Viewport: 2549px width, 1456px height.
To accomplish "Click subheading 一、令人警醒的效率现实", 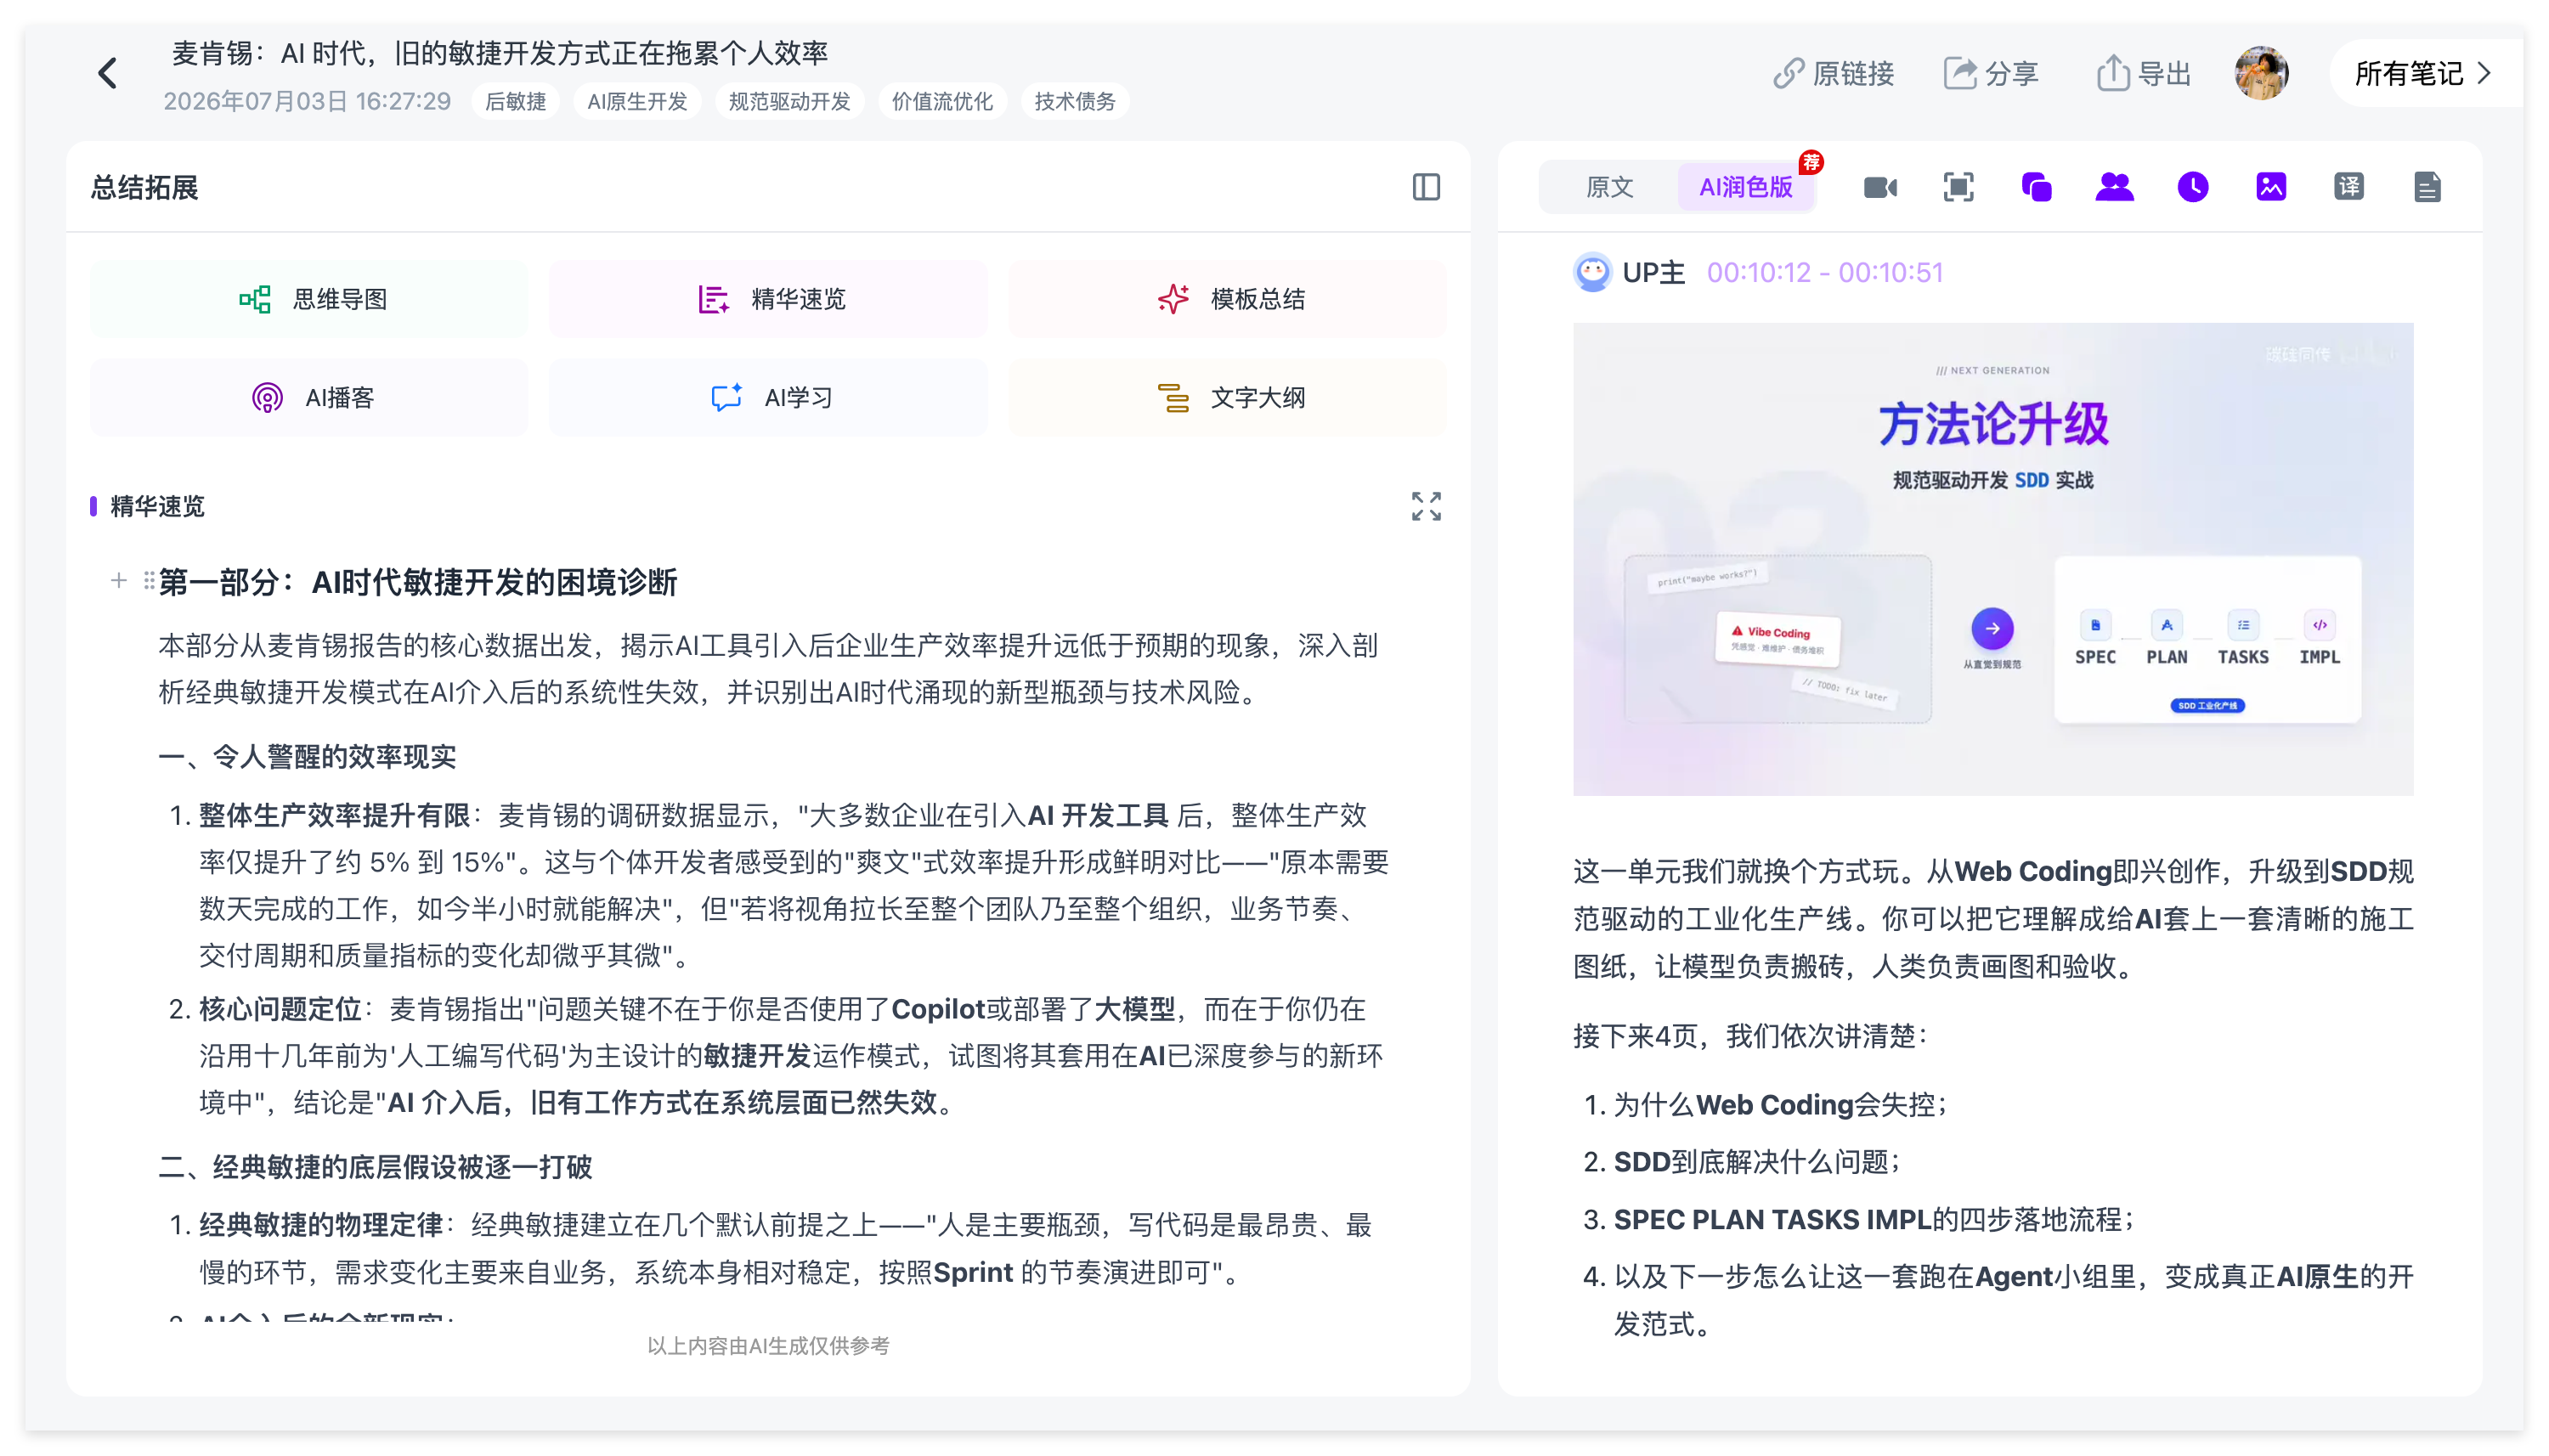I will [x=307, y=756].
